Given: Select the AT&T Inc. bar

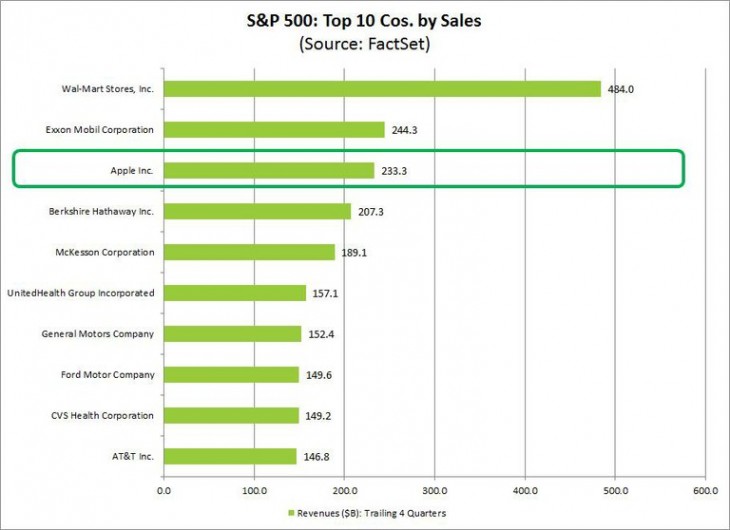Looking at the screenshot, I should [230, 456].
